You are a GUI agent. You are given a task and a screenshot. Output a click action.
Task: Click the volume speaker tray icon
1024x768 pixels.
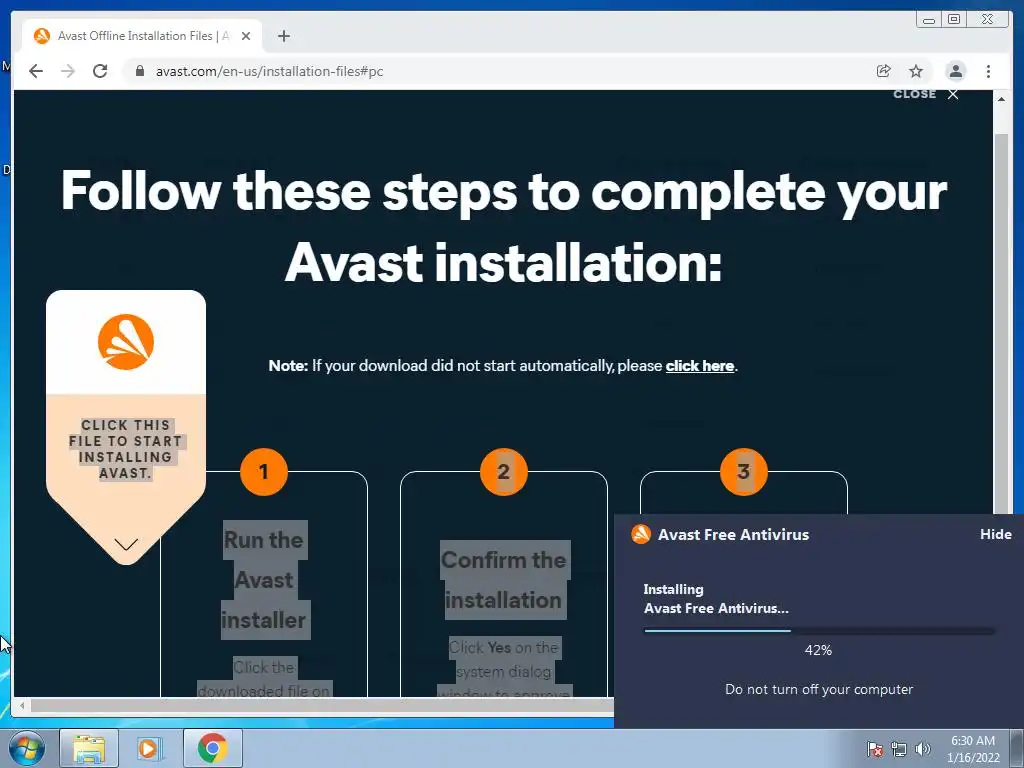click(922, 749)
